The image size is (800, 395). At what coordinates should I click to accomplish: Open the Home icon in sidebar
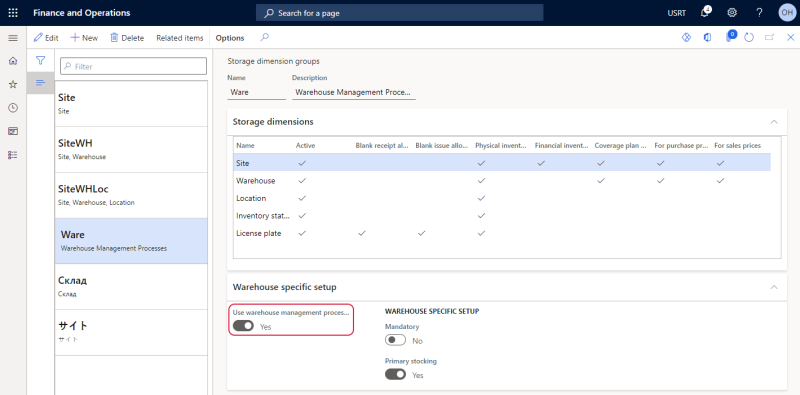coord(13,61)
